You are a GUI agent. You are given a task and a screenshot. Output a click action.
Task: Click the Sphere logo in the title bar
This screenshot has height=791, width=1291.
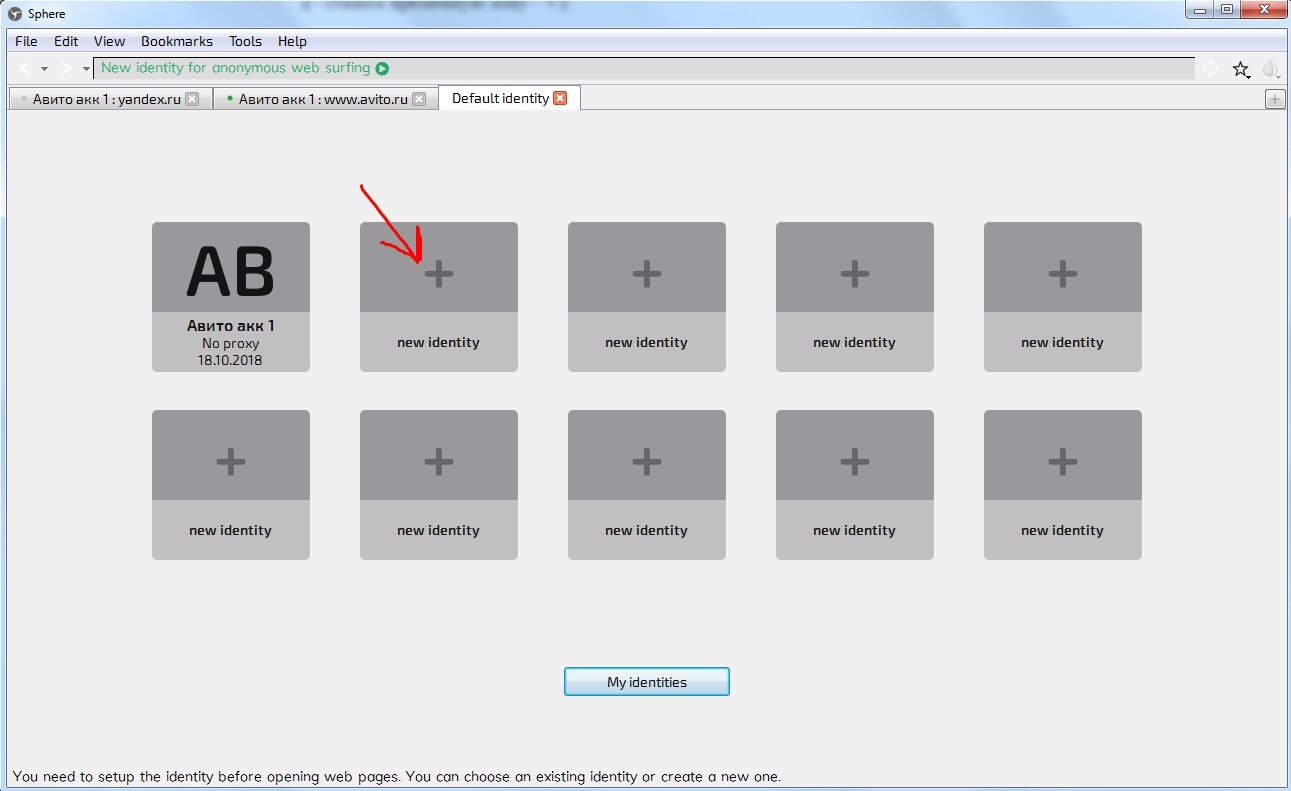point(15,14)
